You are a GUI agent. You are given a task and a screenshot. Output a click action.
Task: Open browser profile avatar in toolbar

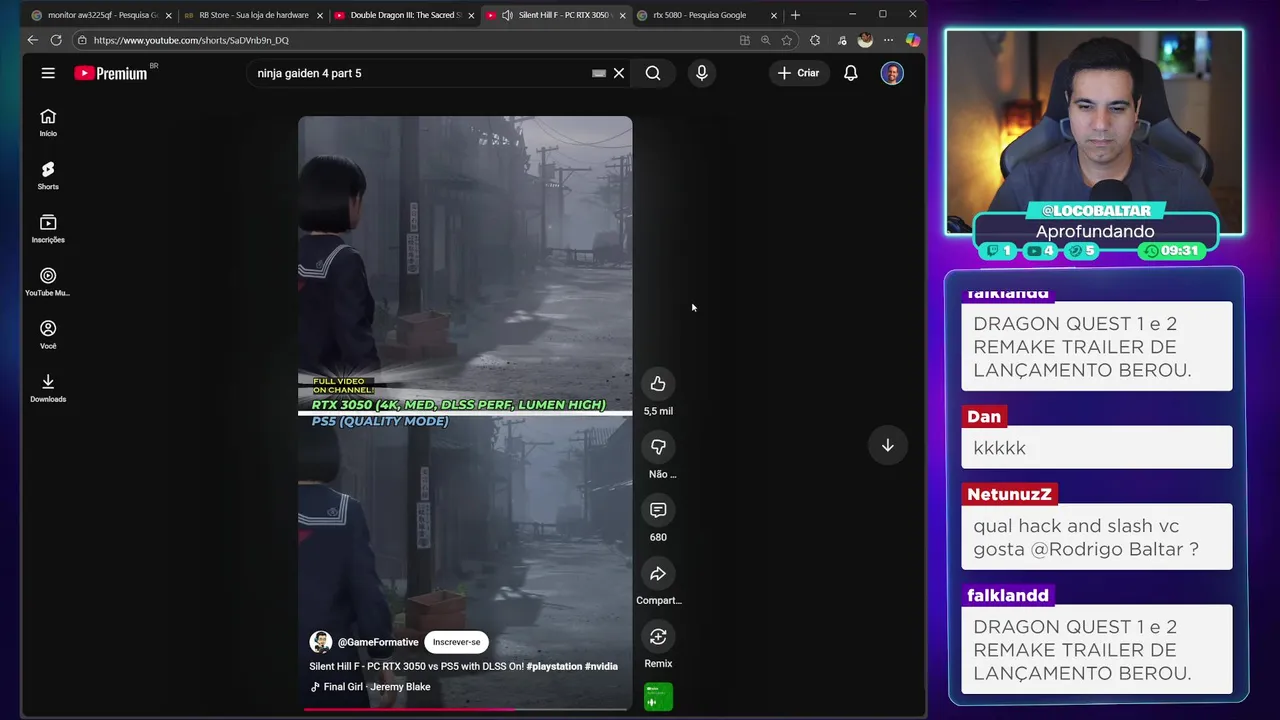[x=865, y=40]
